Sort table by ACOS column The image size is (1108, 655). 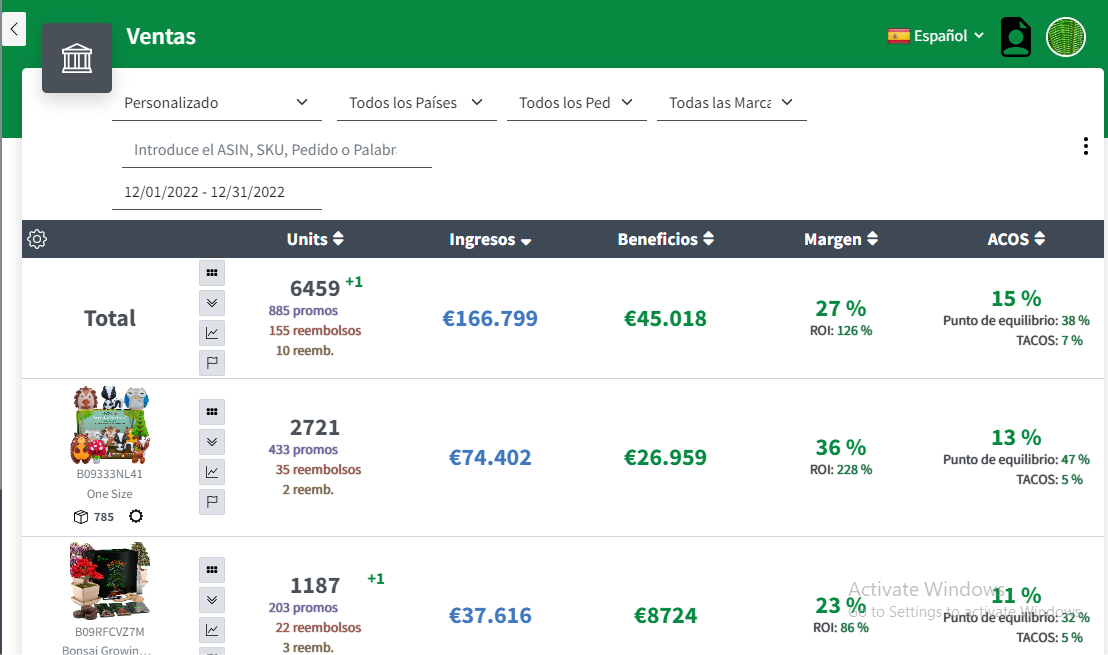pos(1016,239)
